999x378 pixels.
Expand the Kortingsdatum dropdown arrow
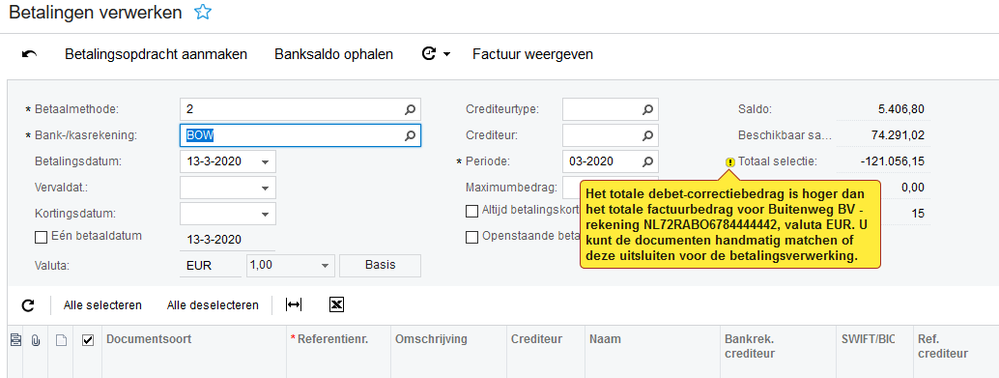pos(265,214)
